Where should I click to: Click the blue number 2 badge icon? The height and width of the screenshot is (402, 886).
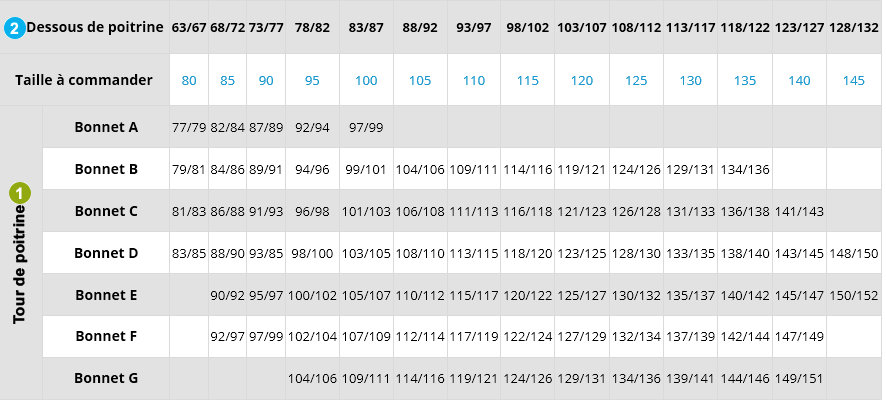pyautogui.click(x=15, y=28)
